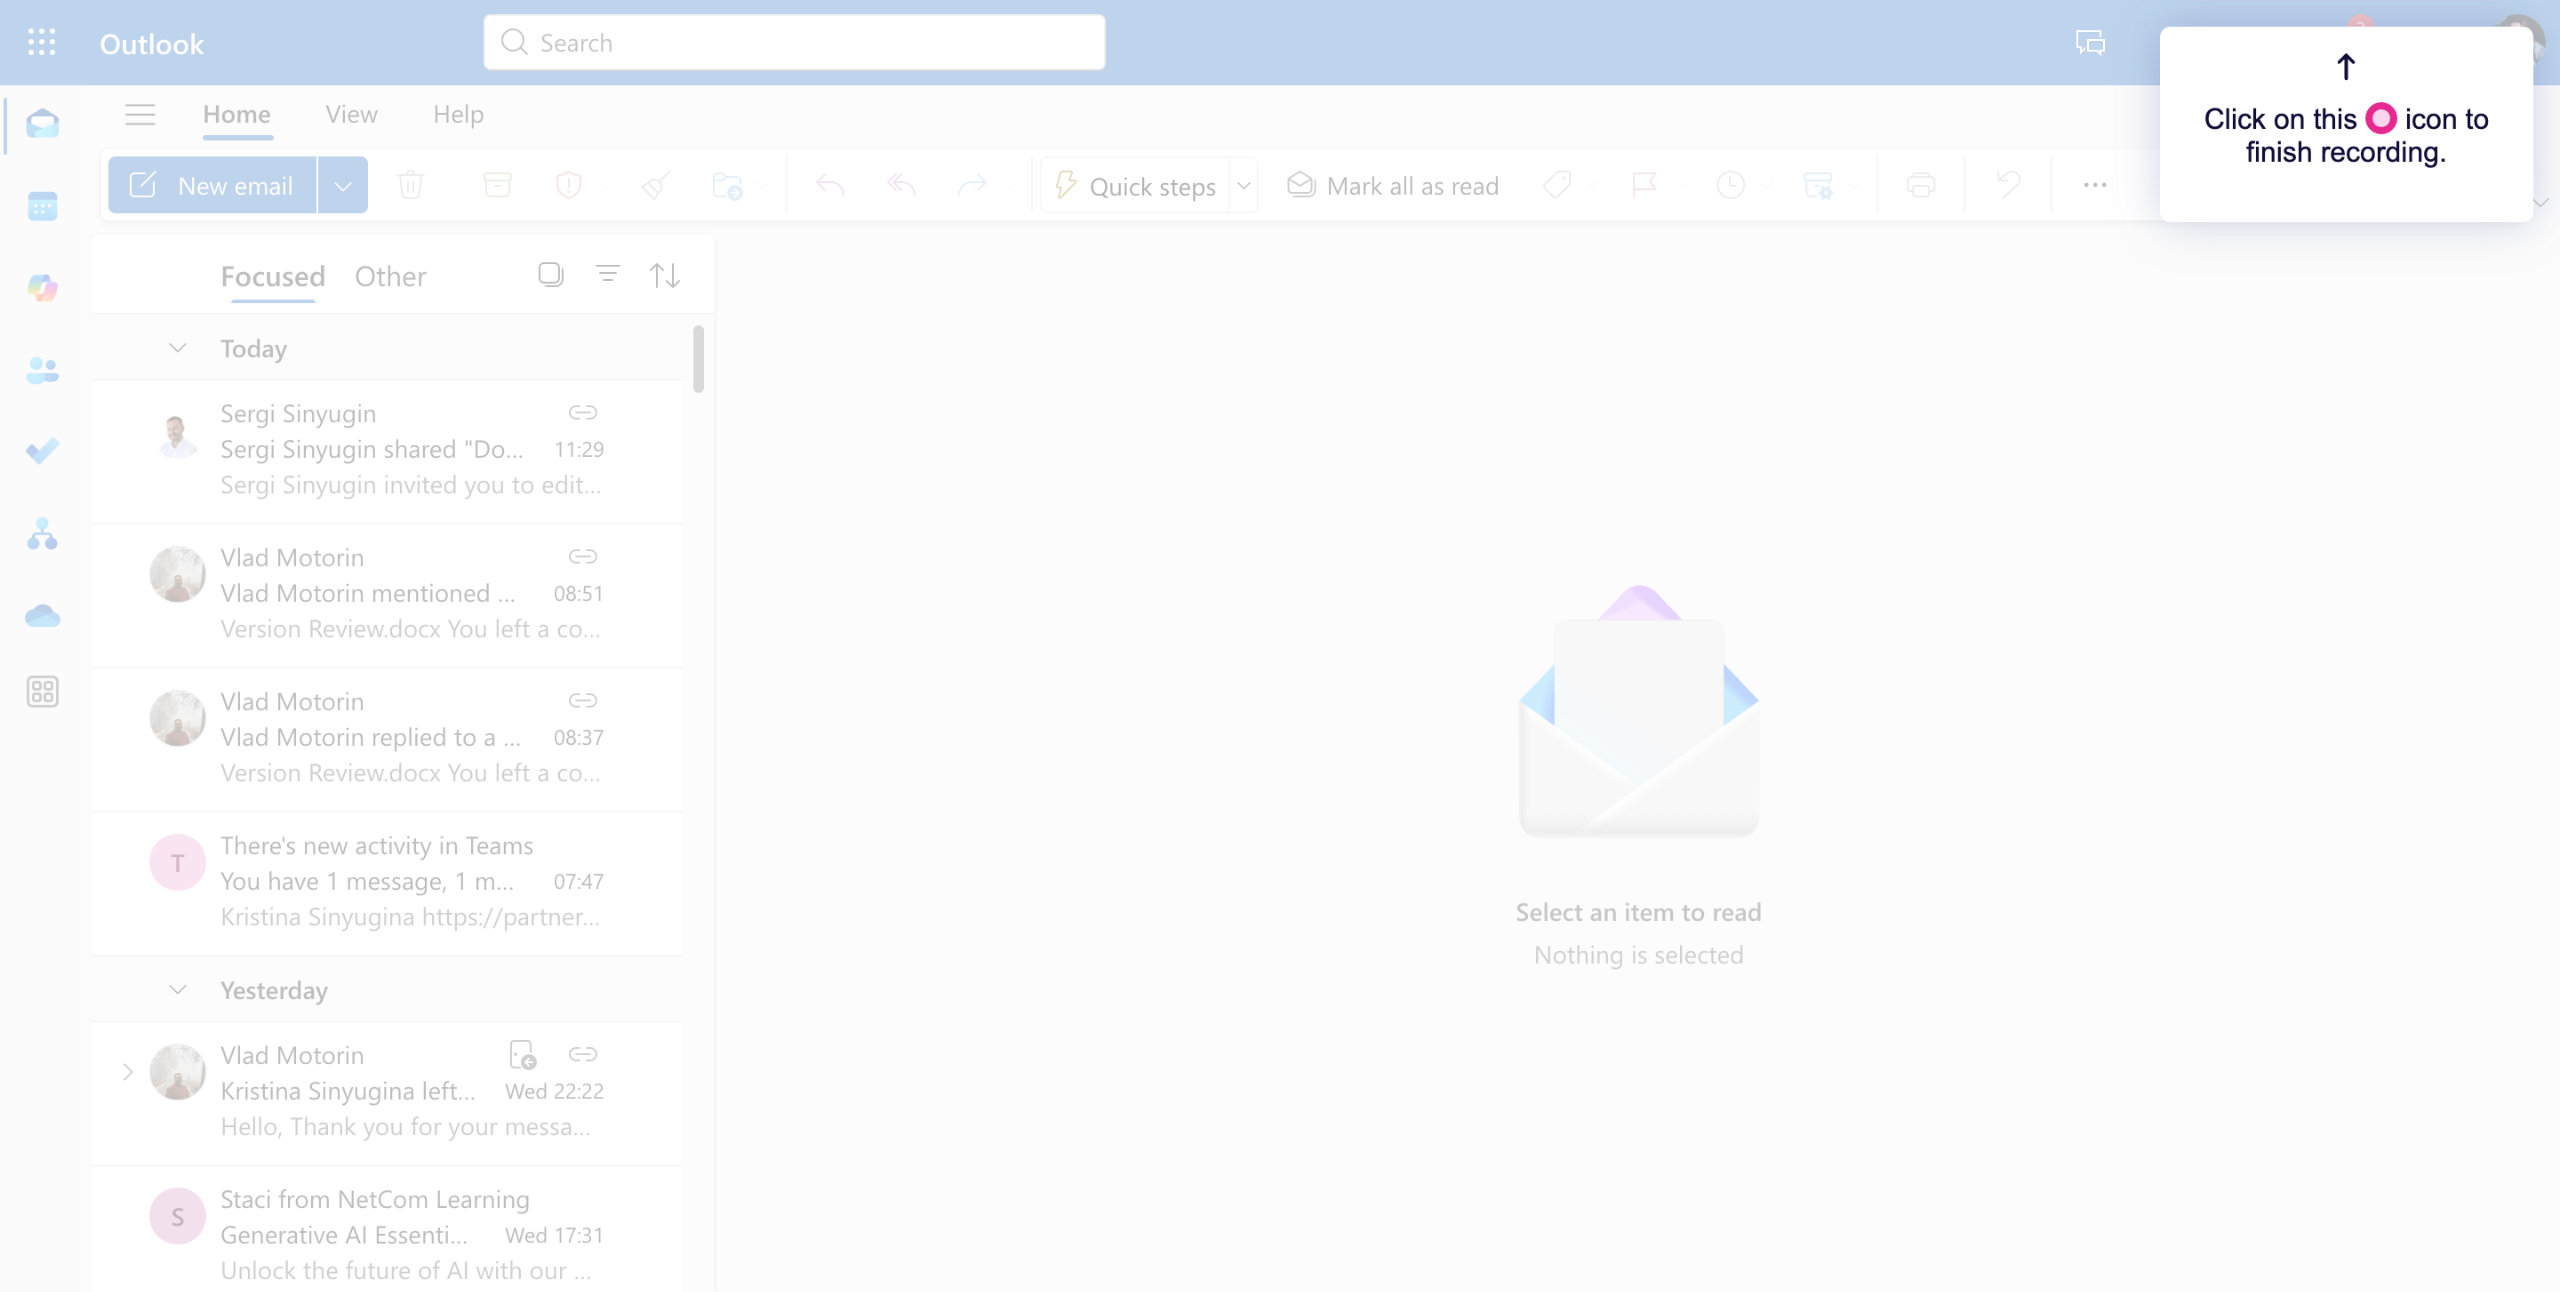
Task: Switch to the View ribbon tab
Action: pos(351,115)
